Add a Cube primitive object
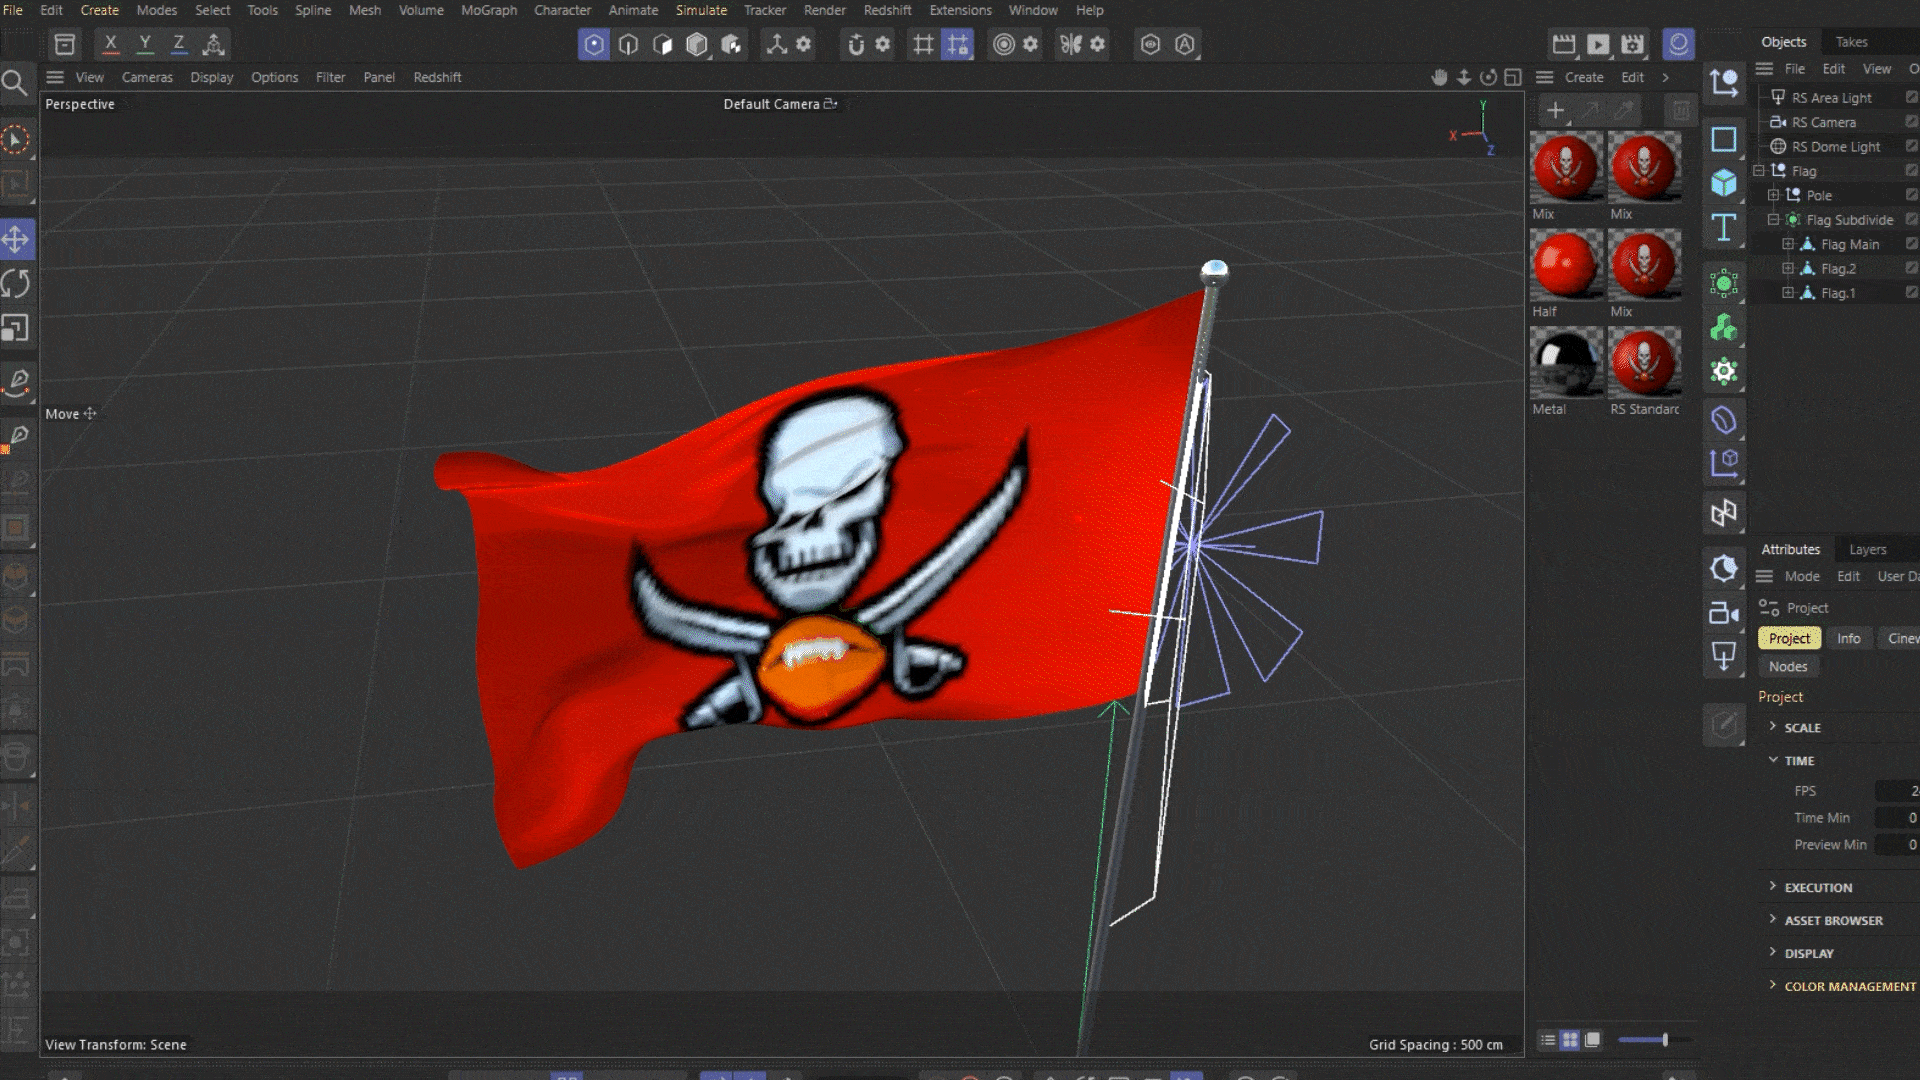1920x1080 pixels. [x=1724, y=183]
